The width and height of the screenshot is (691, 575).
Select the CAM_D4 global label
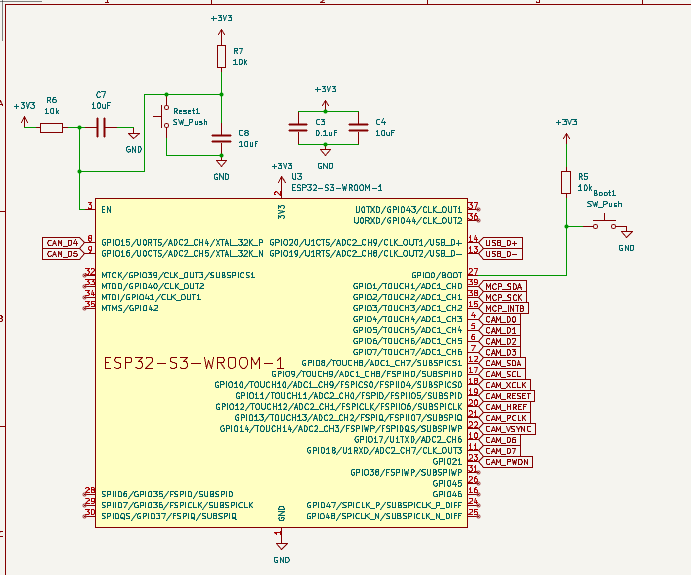tap(63, 243)
